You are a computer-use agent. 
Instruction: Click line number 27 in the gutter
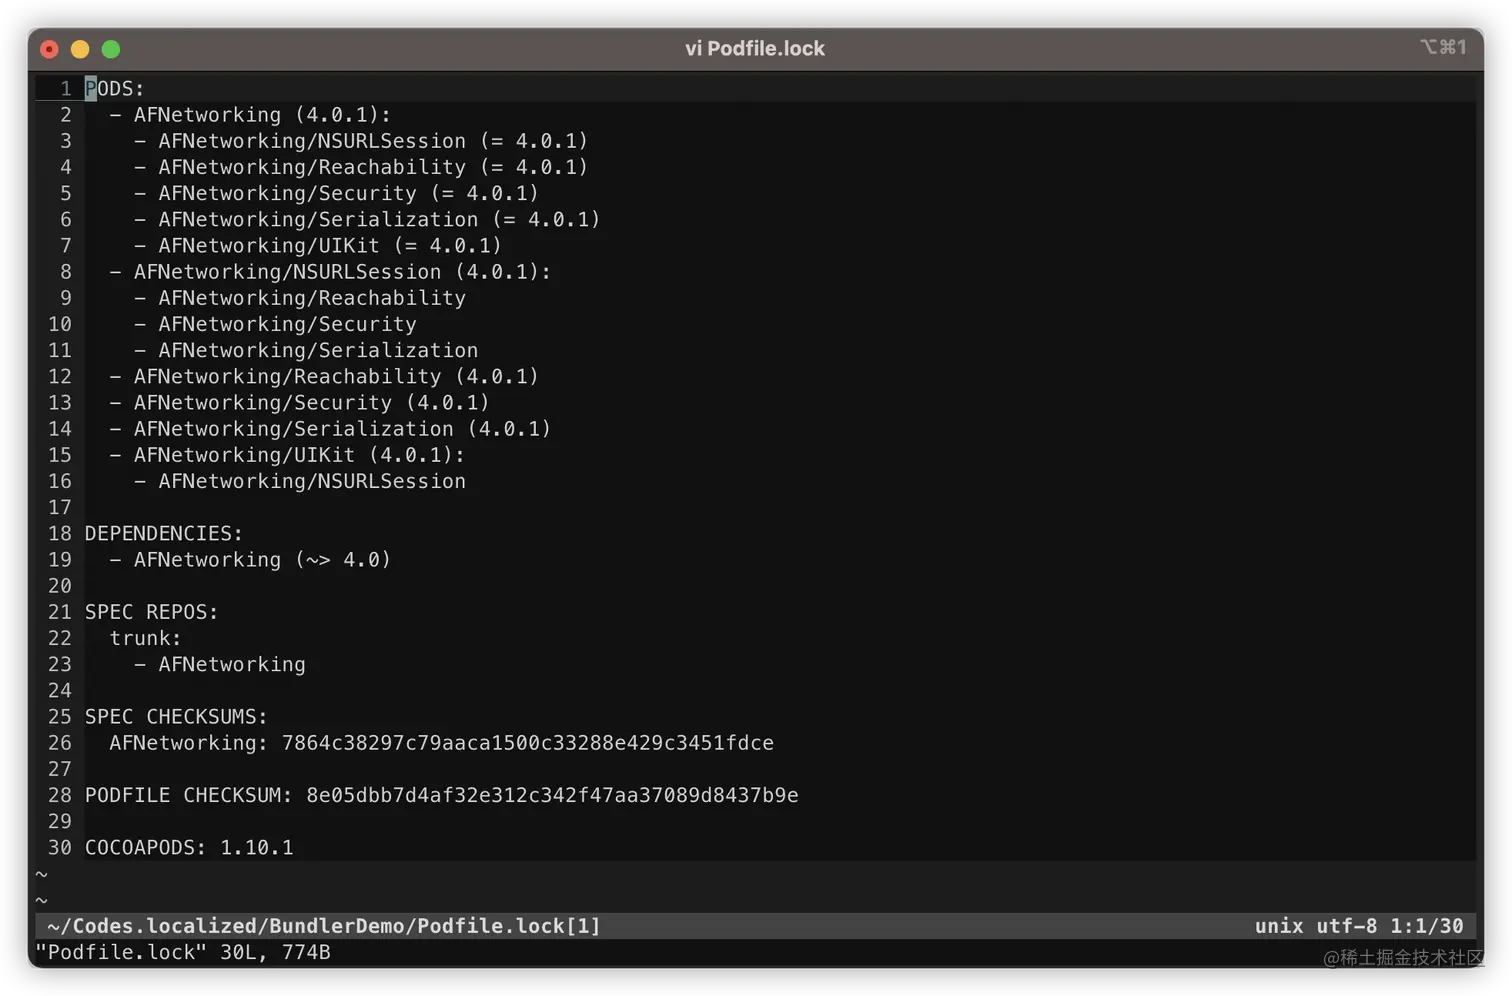click(x=60, y=769)
